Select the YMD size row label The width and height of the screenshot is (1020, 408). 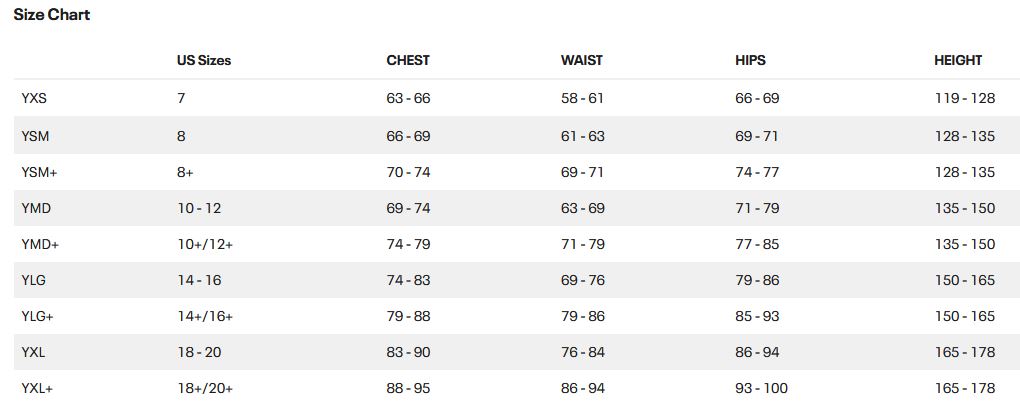point(36,208)
